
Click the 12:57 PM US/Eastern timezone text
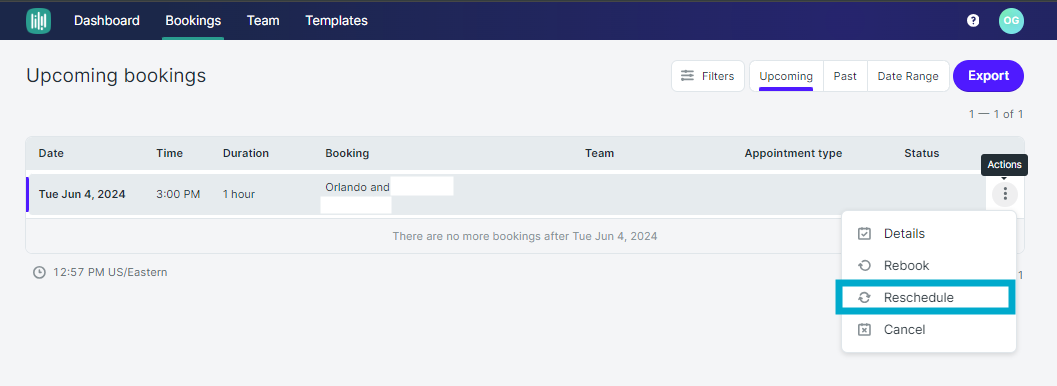(x=111, y=273)
